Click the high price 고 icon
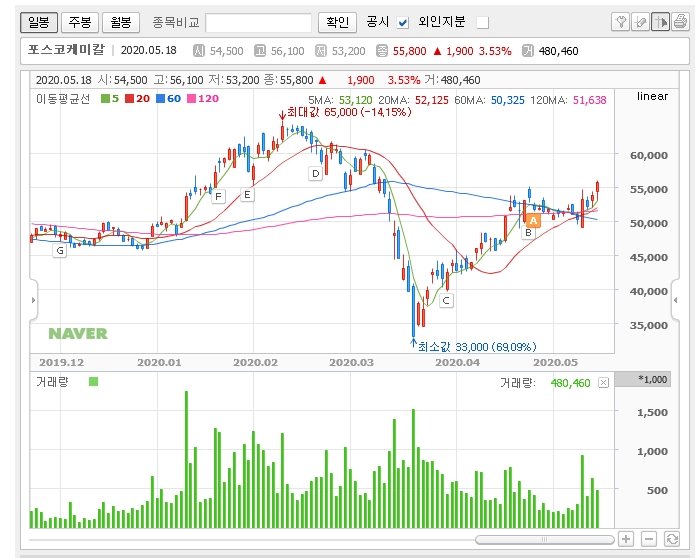Screen dimensions: 700x558 point(259,51)
